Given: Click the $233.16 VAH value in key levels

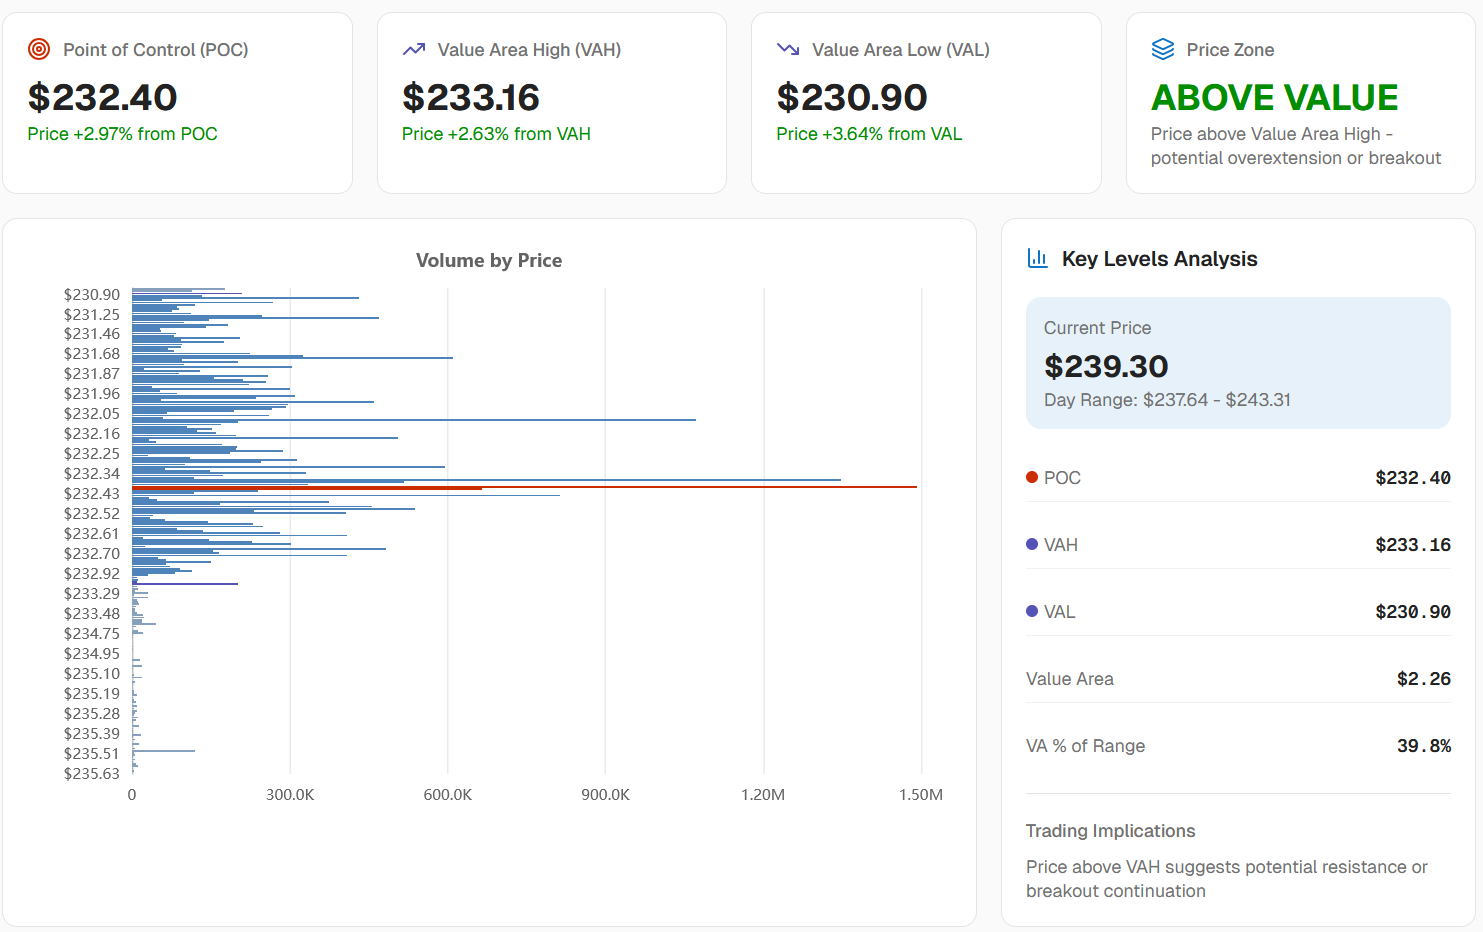Looking at the screenshot, I should click(1413, 545).
